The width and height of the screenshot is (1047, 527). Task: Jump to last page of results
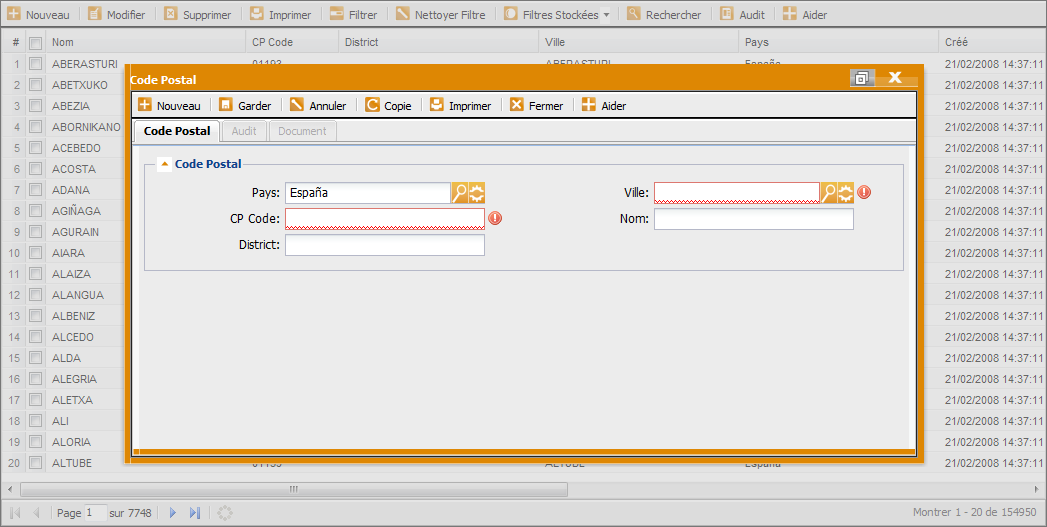pos(195,513)
